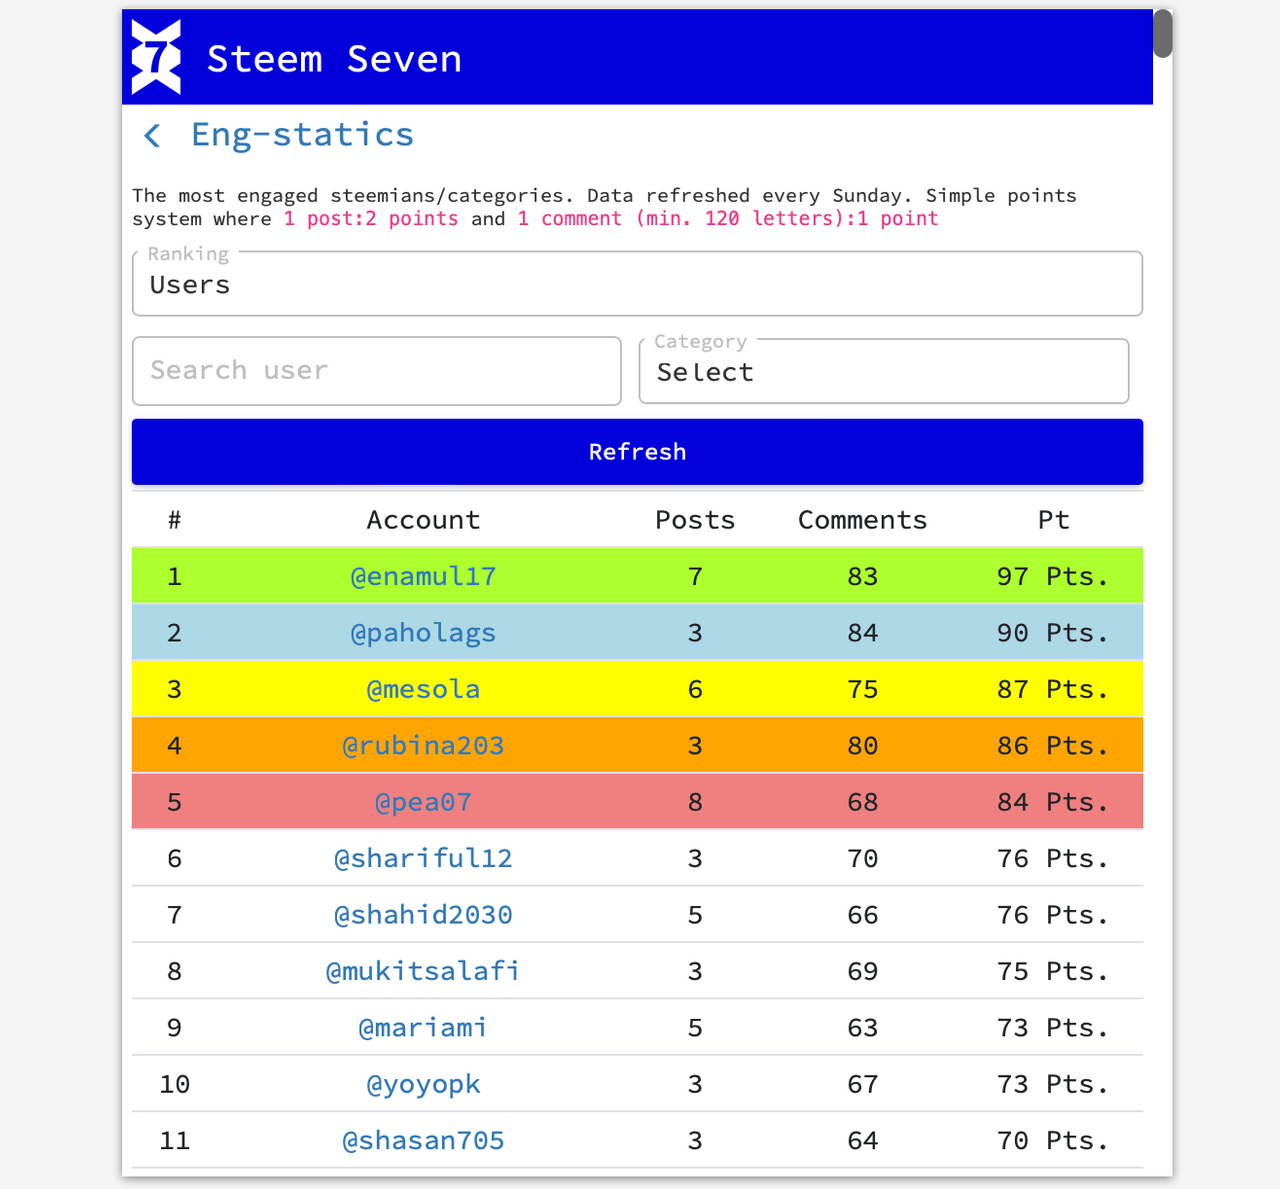Screen dimensions: 1280x1189
Task: Open @enamul17 account link
Action: click(423, 577)
